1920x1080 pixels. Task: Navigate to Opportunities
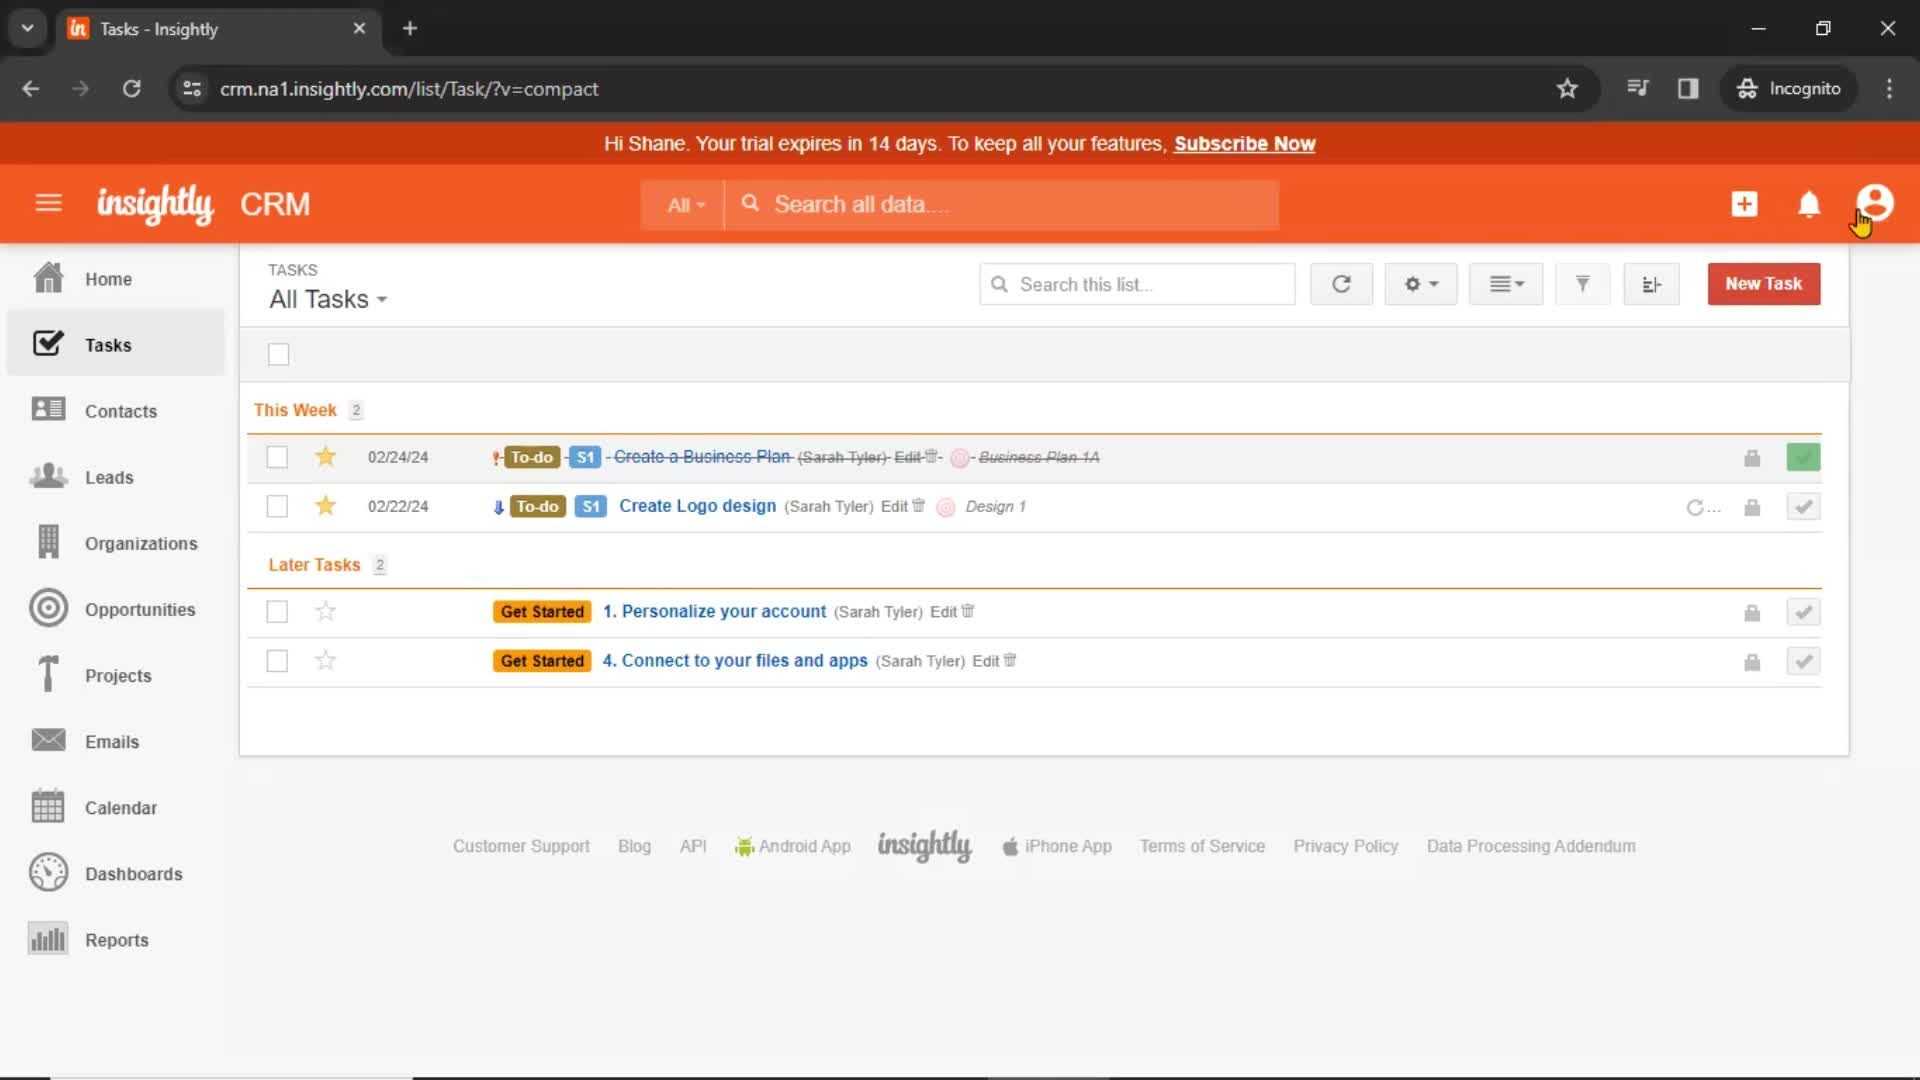(x=140, y=609)
